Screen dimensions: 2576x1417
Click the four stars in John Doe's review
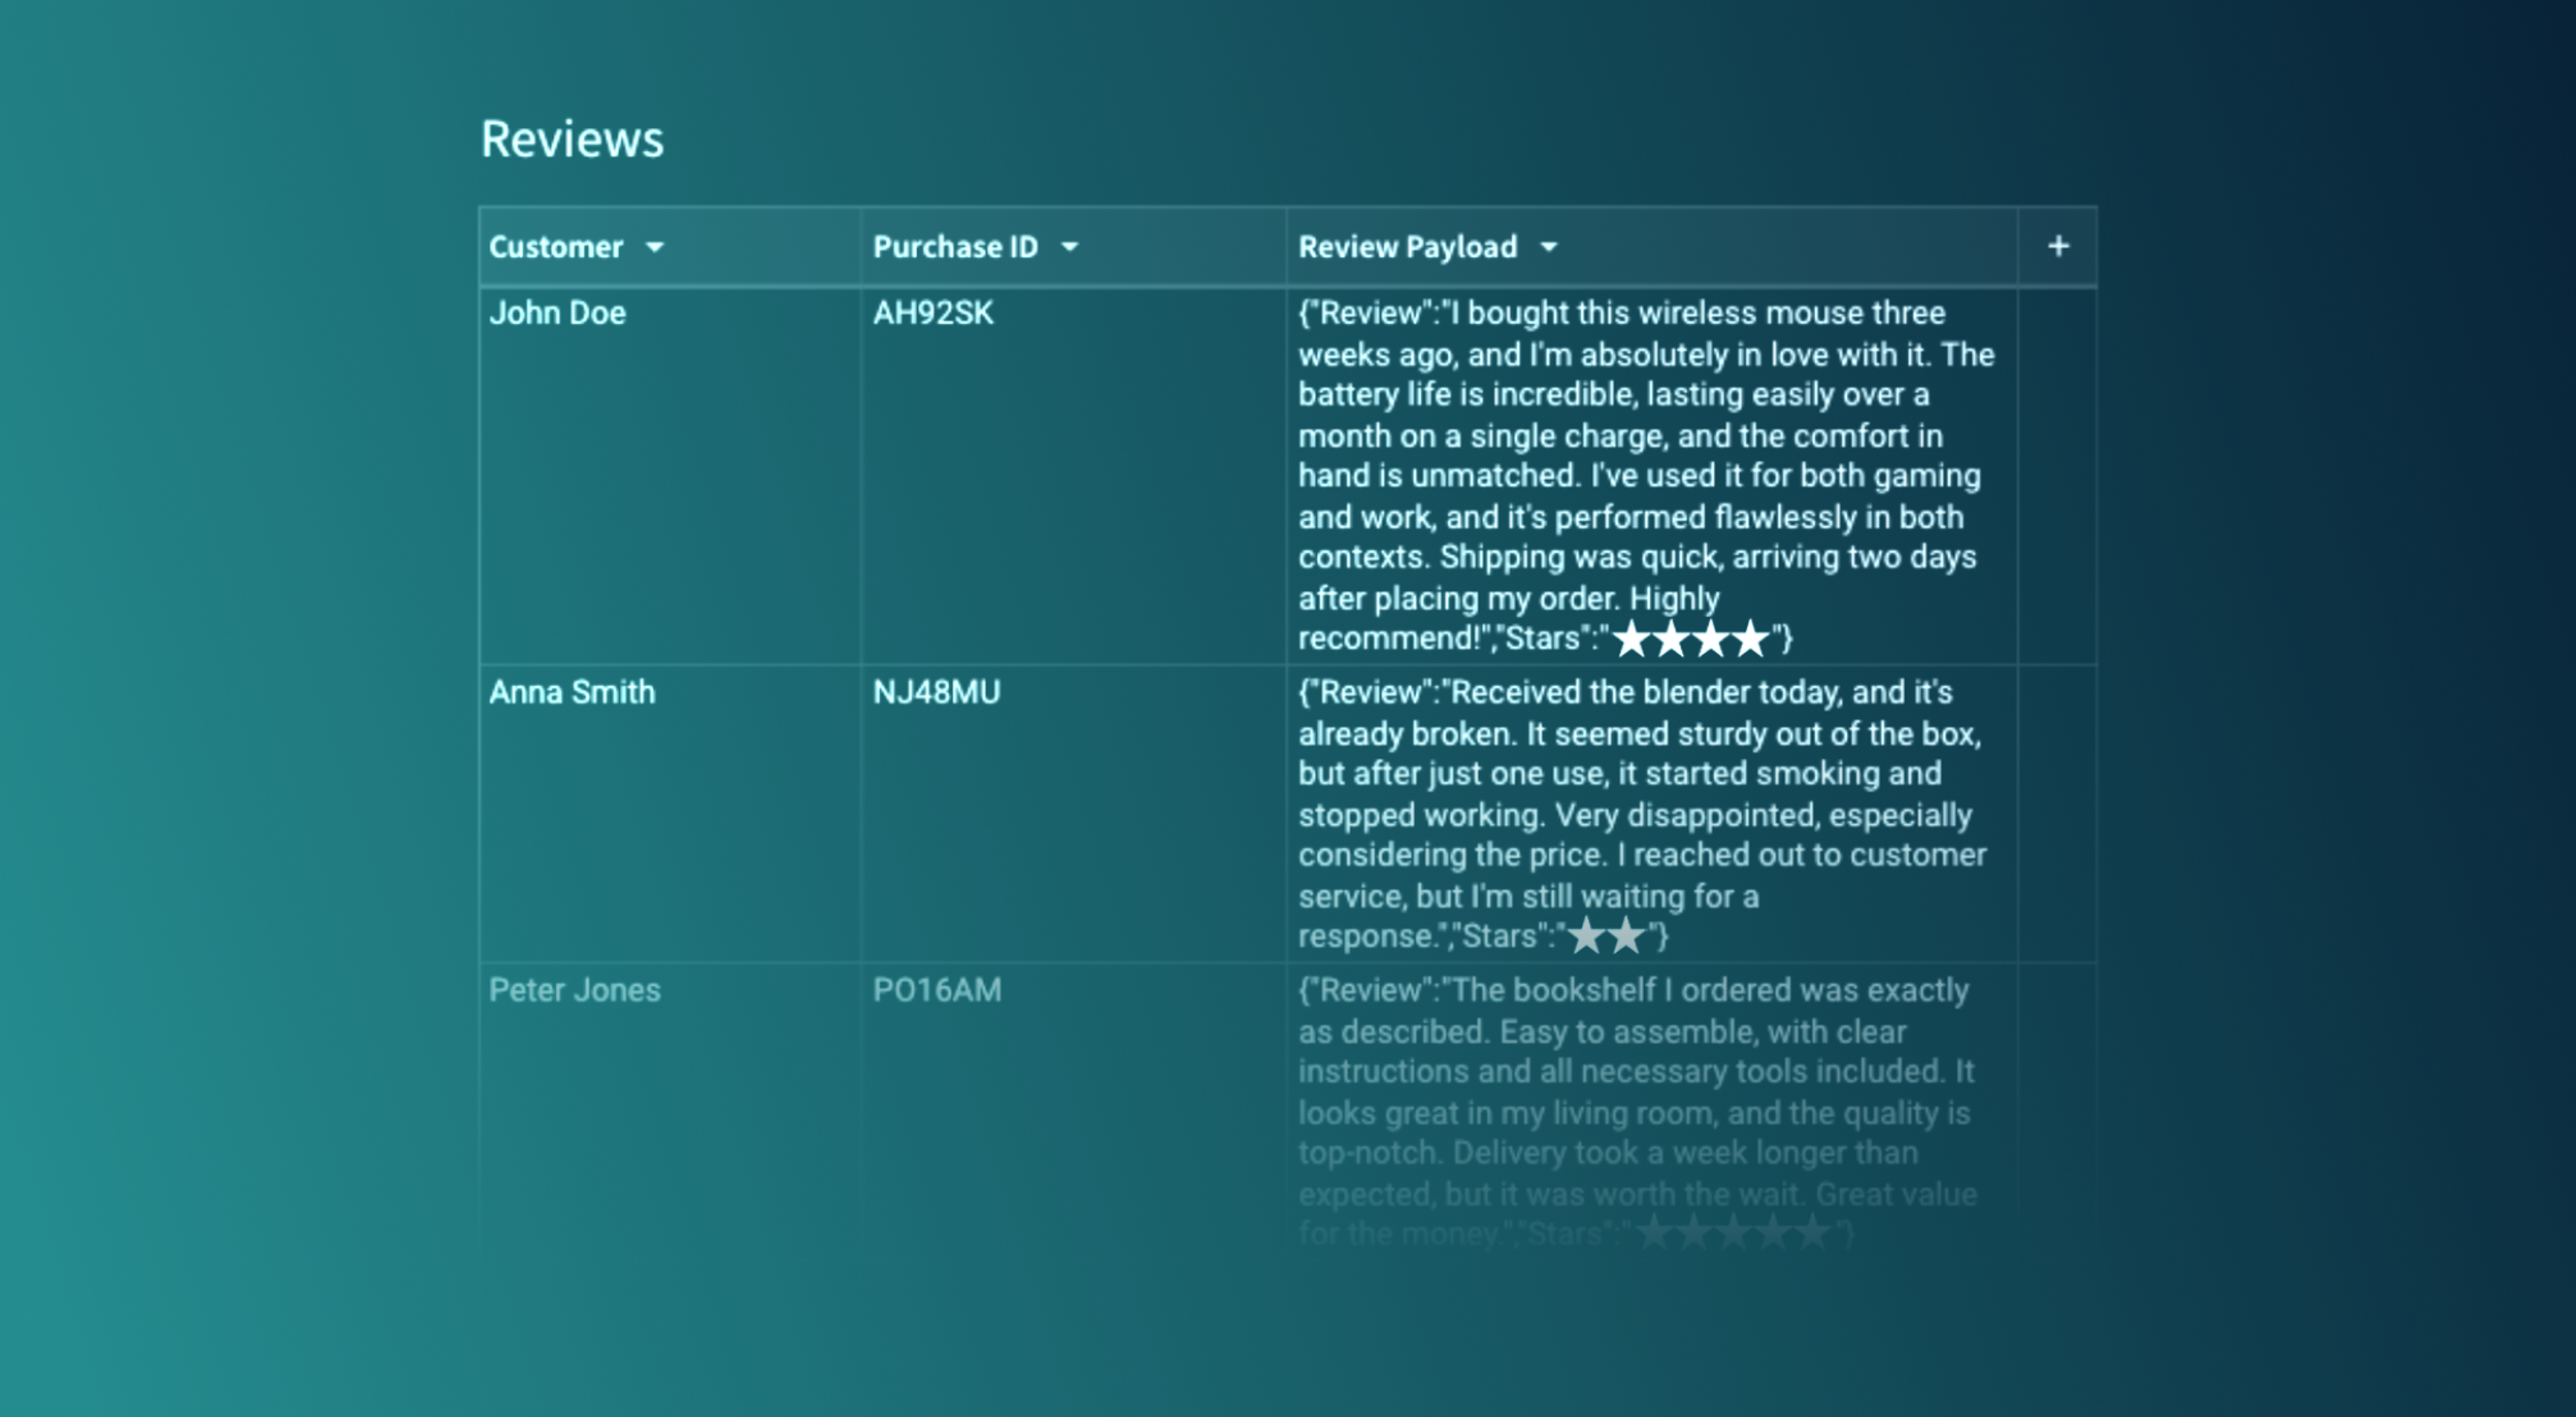[1691, 638]
